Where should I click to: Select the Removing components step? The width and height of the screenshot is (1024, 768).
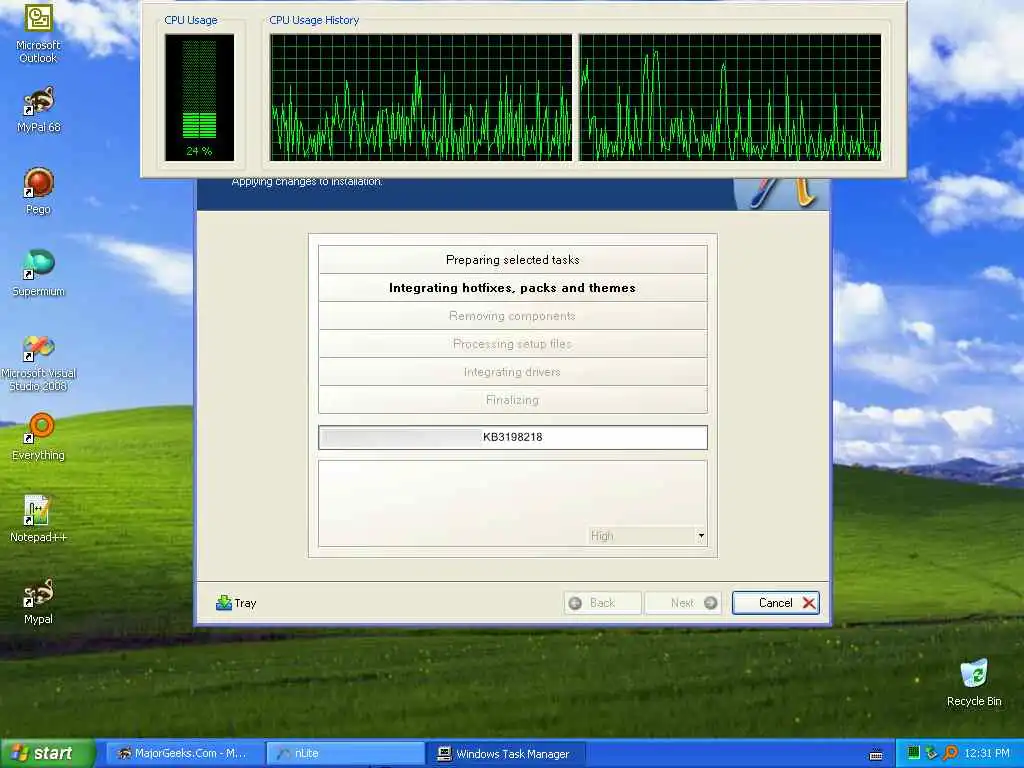[513, 316]
